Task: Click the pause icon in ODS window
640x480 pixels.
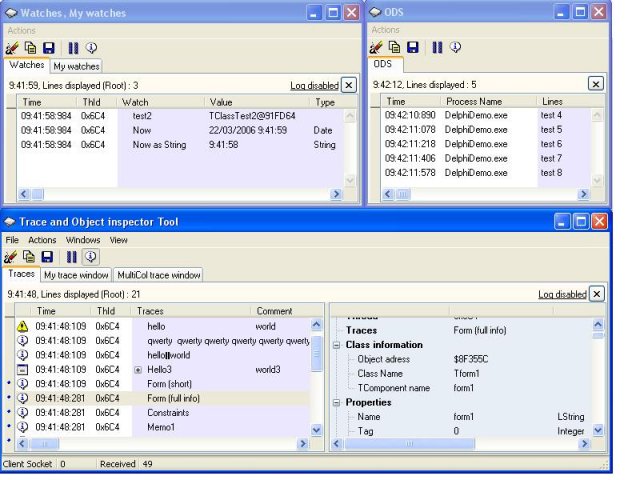Action: 437,47
